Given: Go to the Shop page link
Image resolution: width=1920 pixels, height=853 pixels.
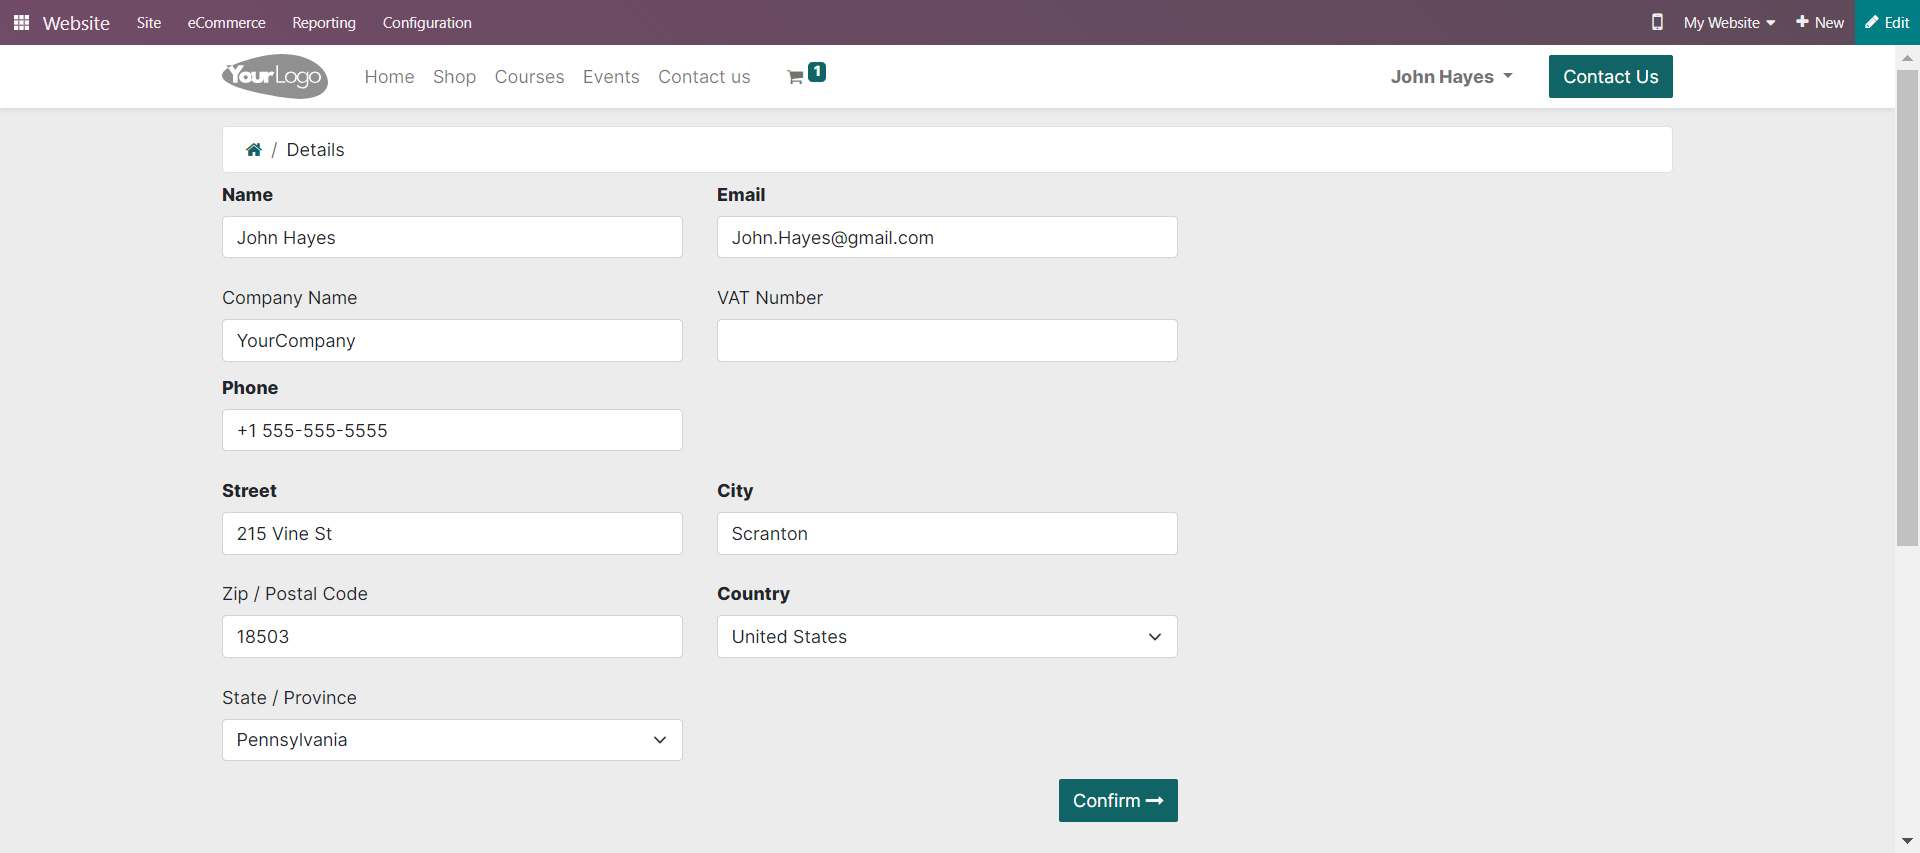Looking at the screenshot, I should pyautogui.click(x=454, y=77).
